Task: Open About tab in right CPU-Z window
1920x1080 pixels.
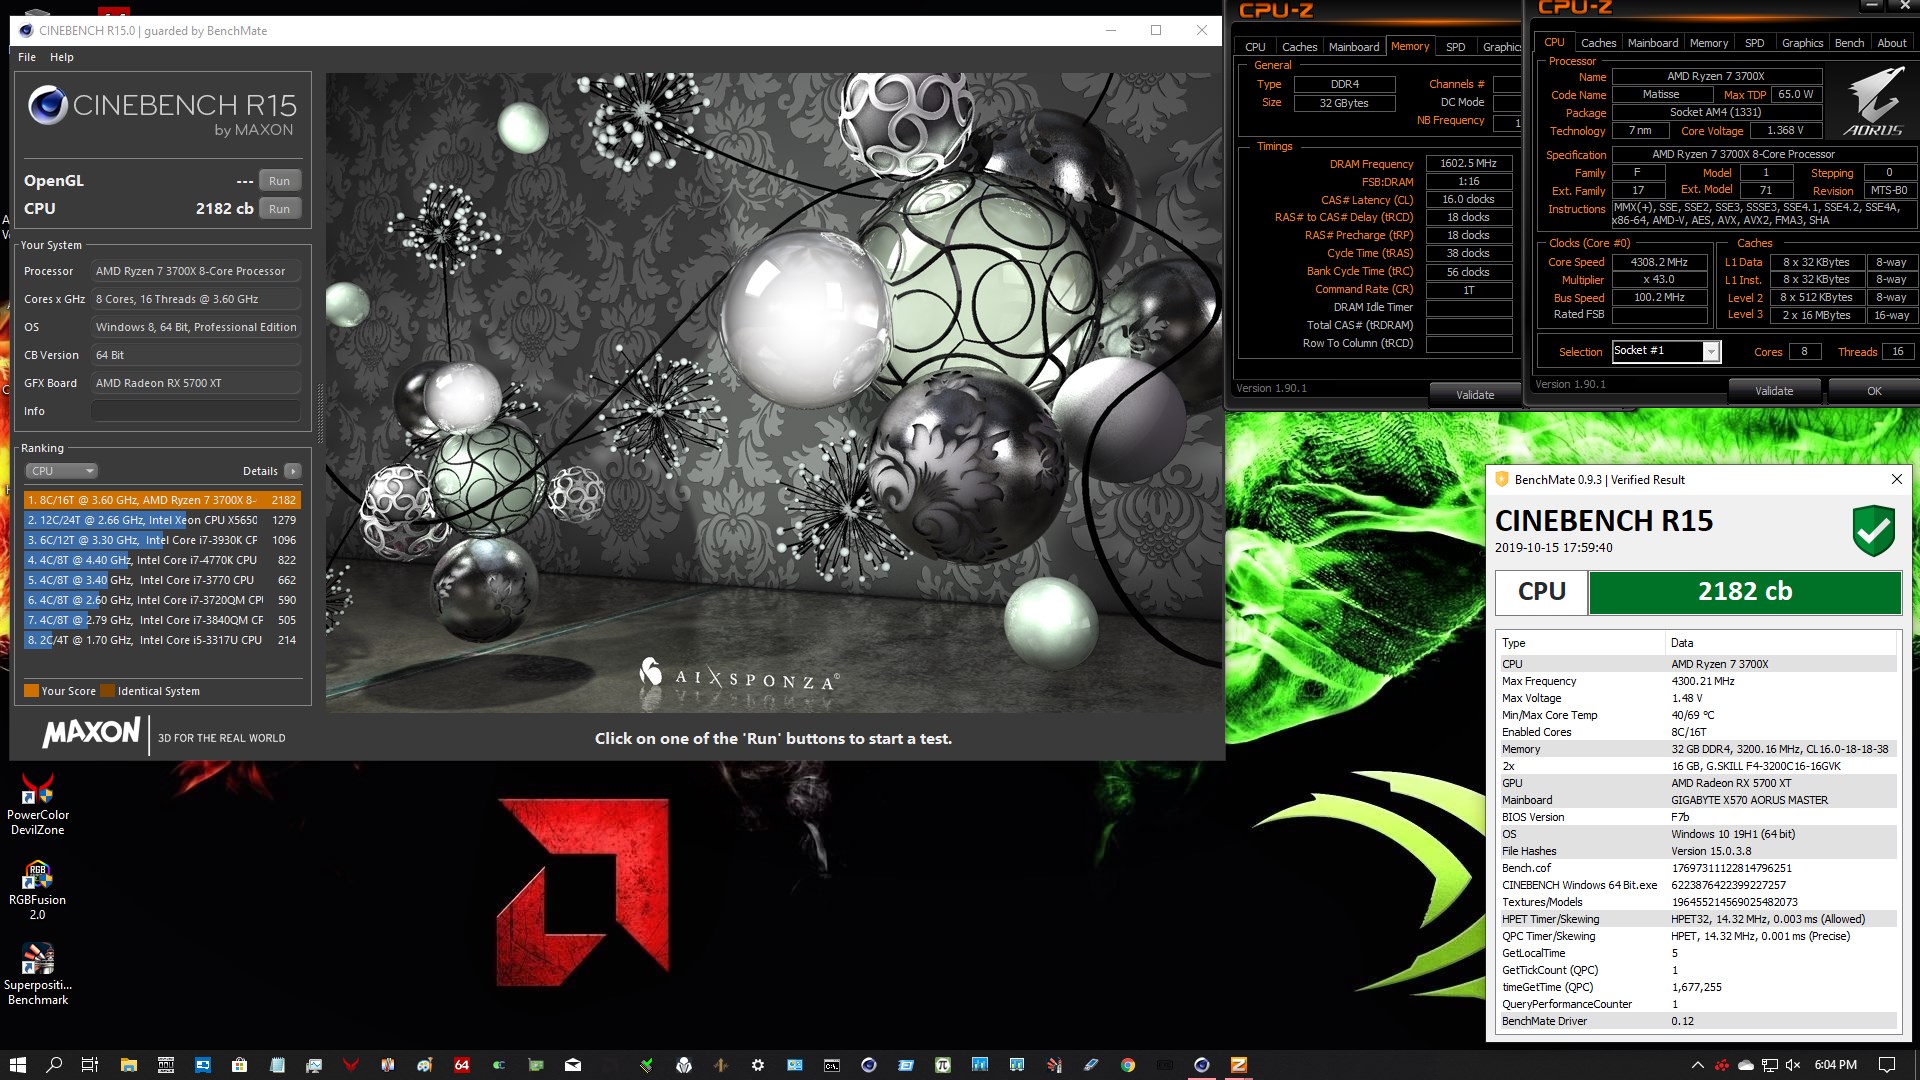Action: point(1891,43)
